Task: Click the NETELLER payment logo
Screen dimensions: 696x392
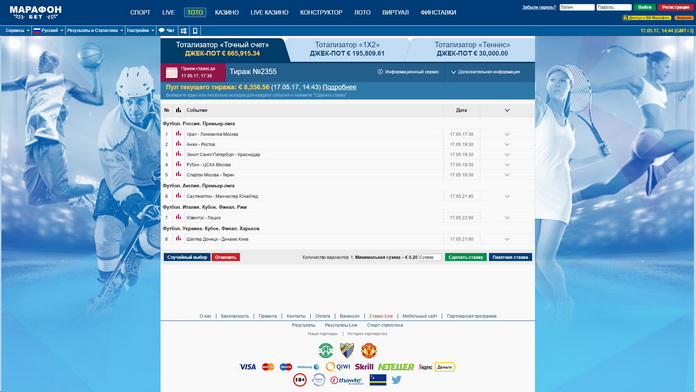Action: (396, 367)
